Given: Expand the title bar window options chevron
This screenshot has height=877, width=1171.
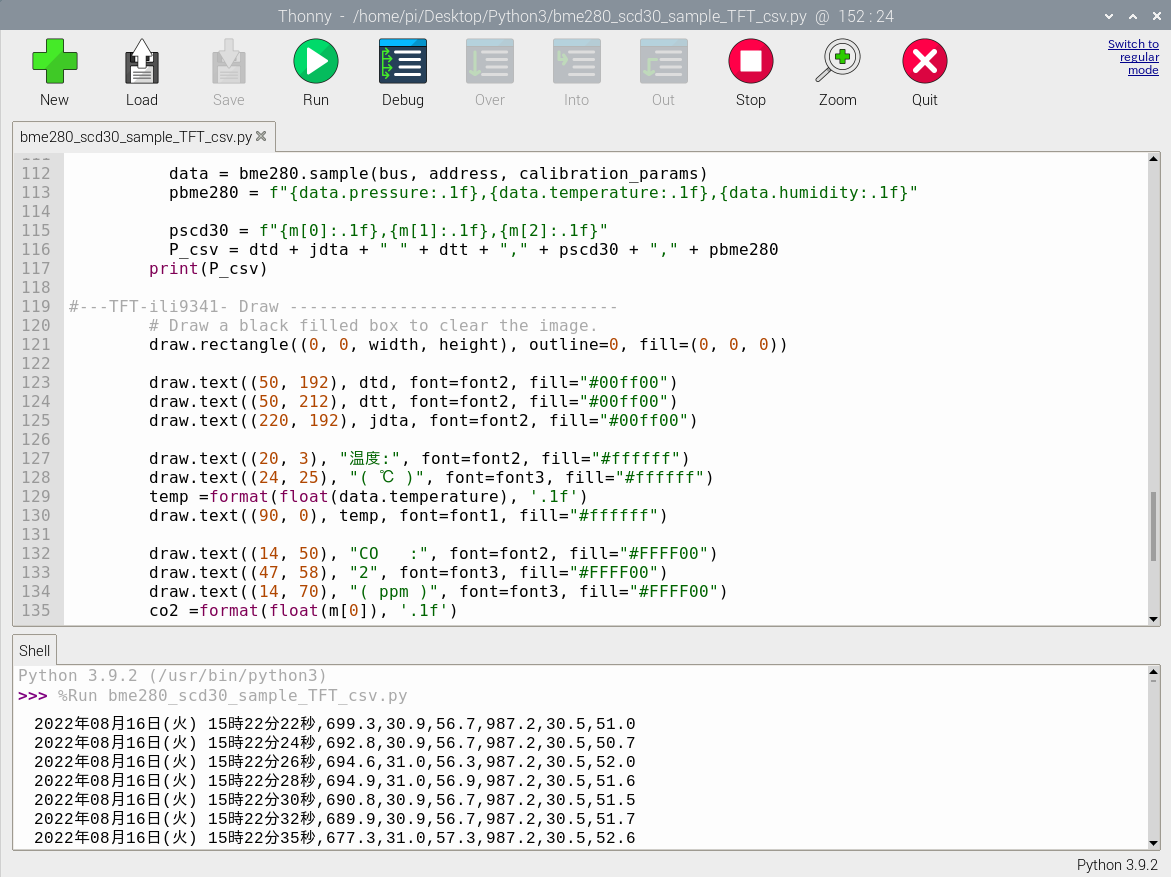Looking at the screenshot, I should point(1108,16).
